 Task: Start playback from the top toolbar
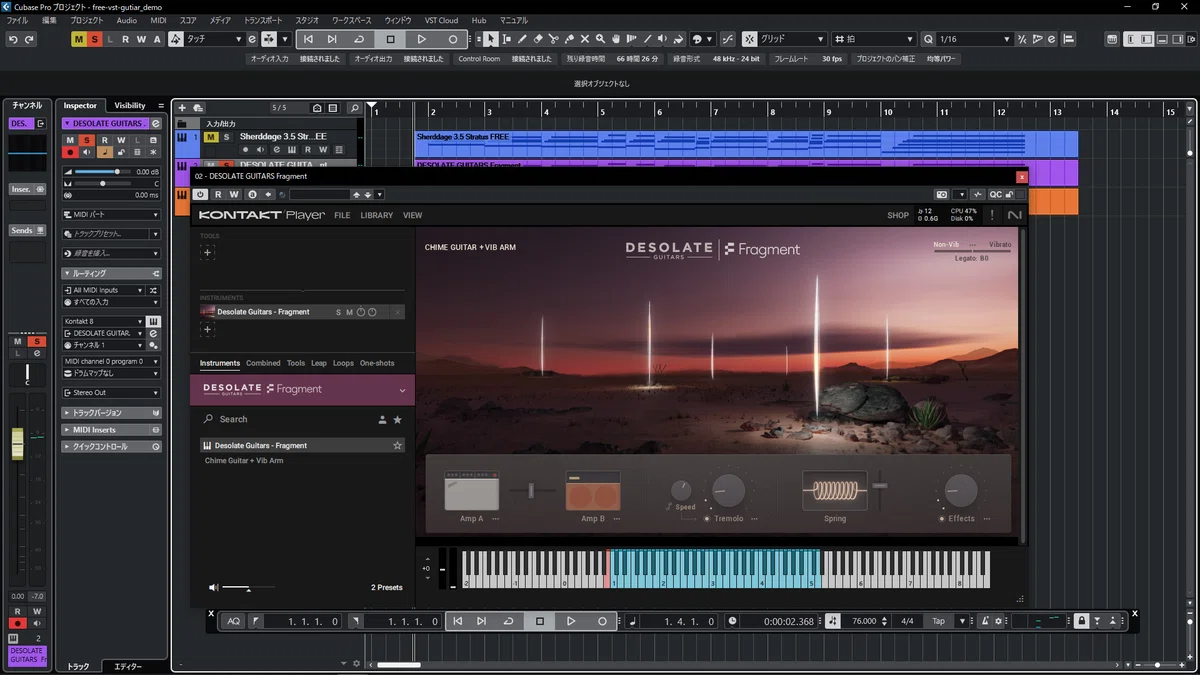[x=421, y=39]
